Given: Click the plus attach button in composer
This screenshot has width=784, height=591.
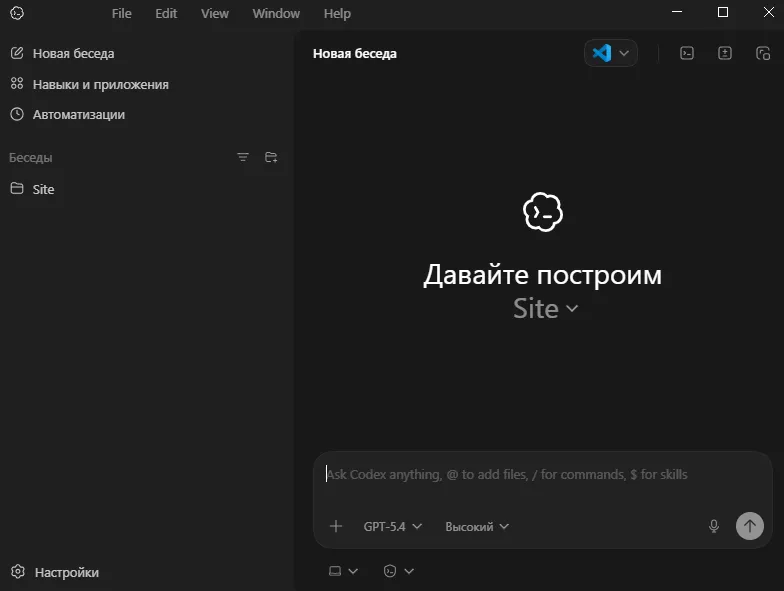Looking at the screenshot, I should pyautogui.click(x=336, y=526).
